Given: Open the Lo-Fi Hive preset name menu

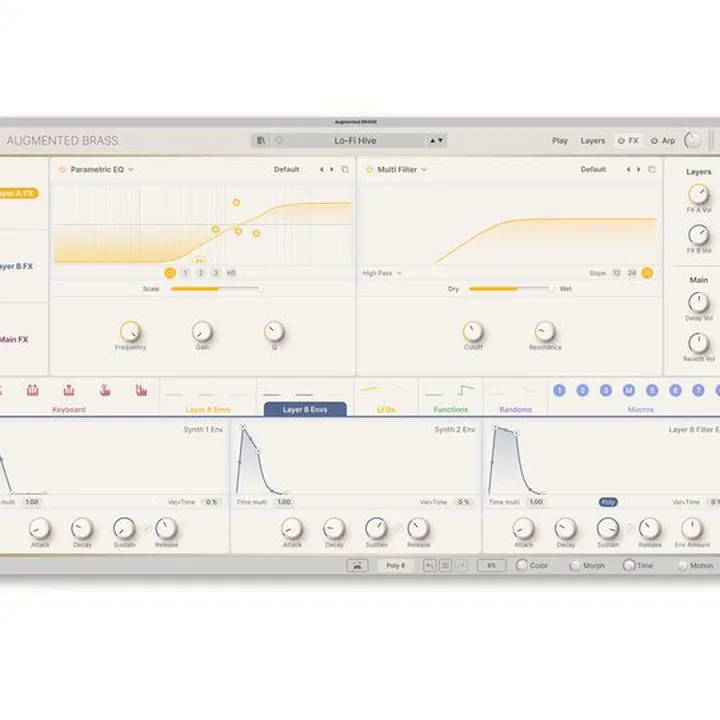Looking at the screenshot, I should 355,141.
